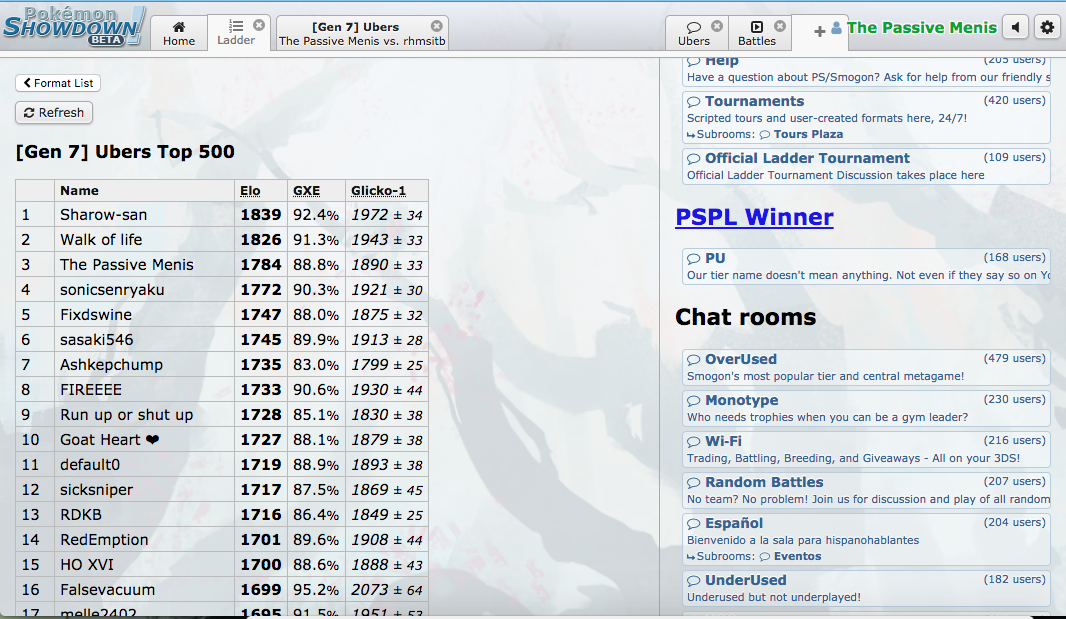This screenshot has width=1066, height=619.
Task: Join the OverUsed chat room
Action: (x=866, y=367)
